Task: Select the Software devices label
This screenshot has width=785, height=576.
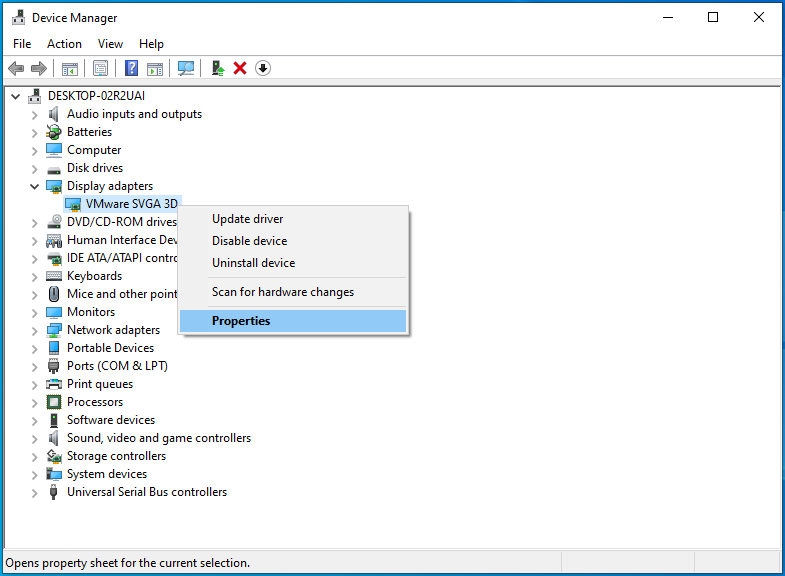Action: [111, 420]
